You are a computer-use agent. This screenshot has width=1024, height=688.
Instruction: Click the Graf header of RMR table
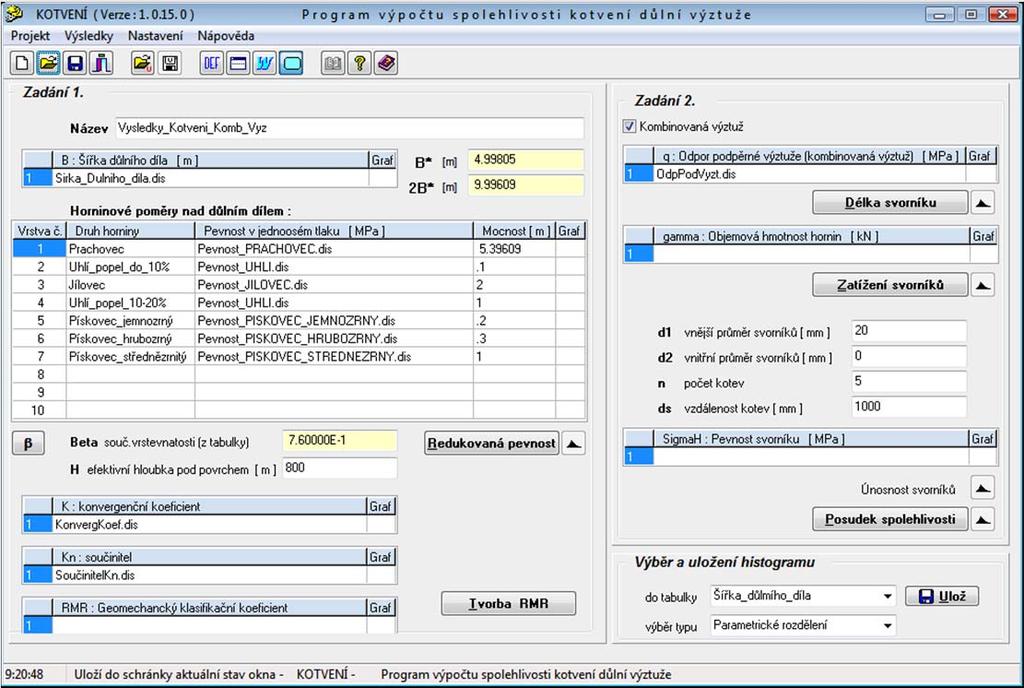[x=381, y=608]
